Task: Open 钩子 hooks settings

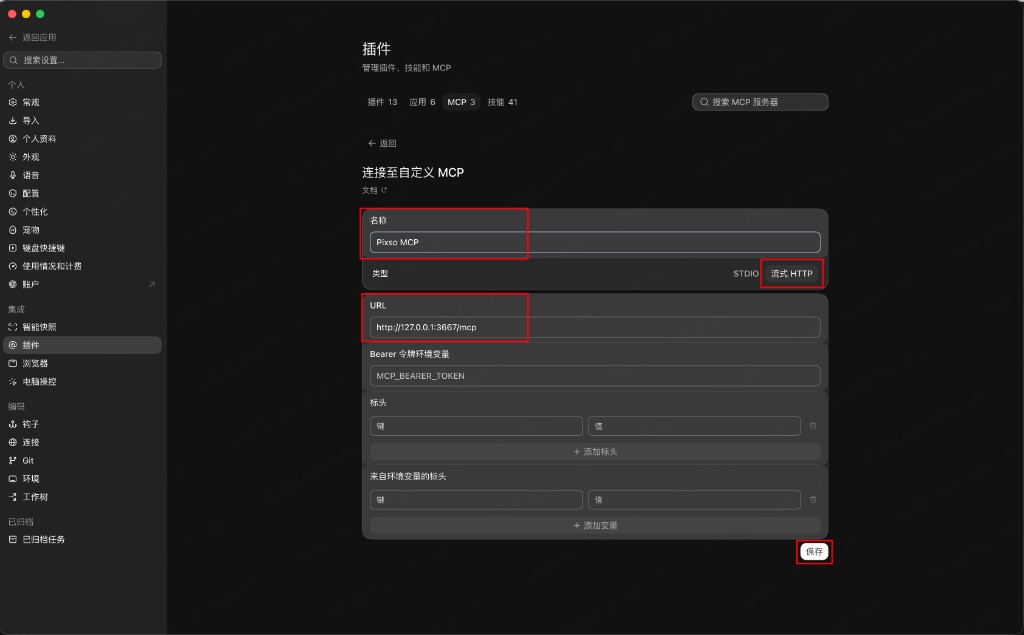Action: click(x=82, y=424)
